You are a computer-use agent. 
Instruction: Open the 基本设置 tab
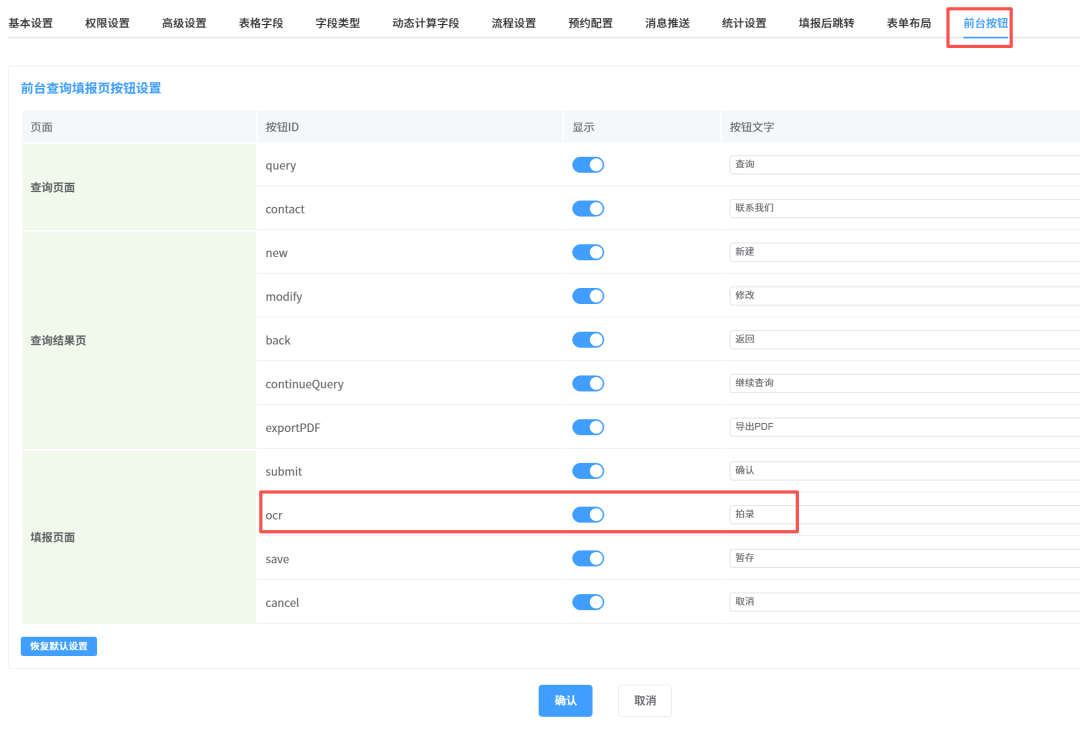coord(30,23)
